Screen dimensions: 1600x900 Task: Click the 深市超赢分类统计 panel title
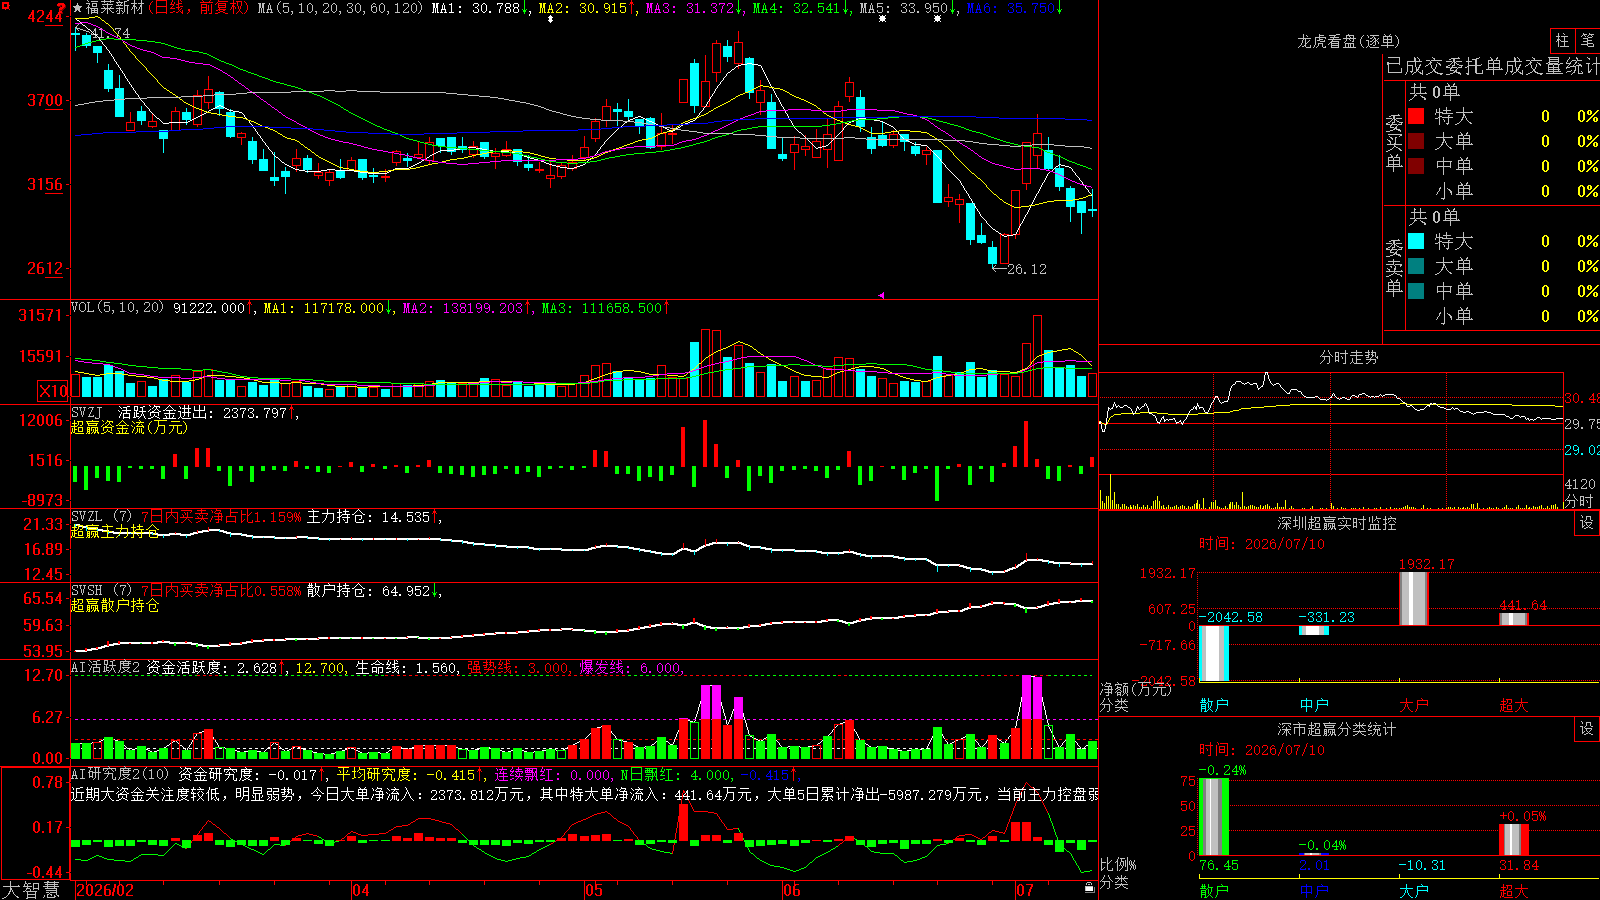1336,729
